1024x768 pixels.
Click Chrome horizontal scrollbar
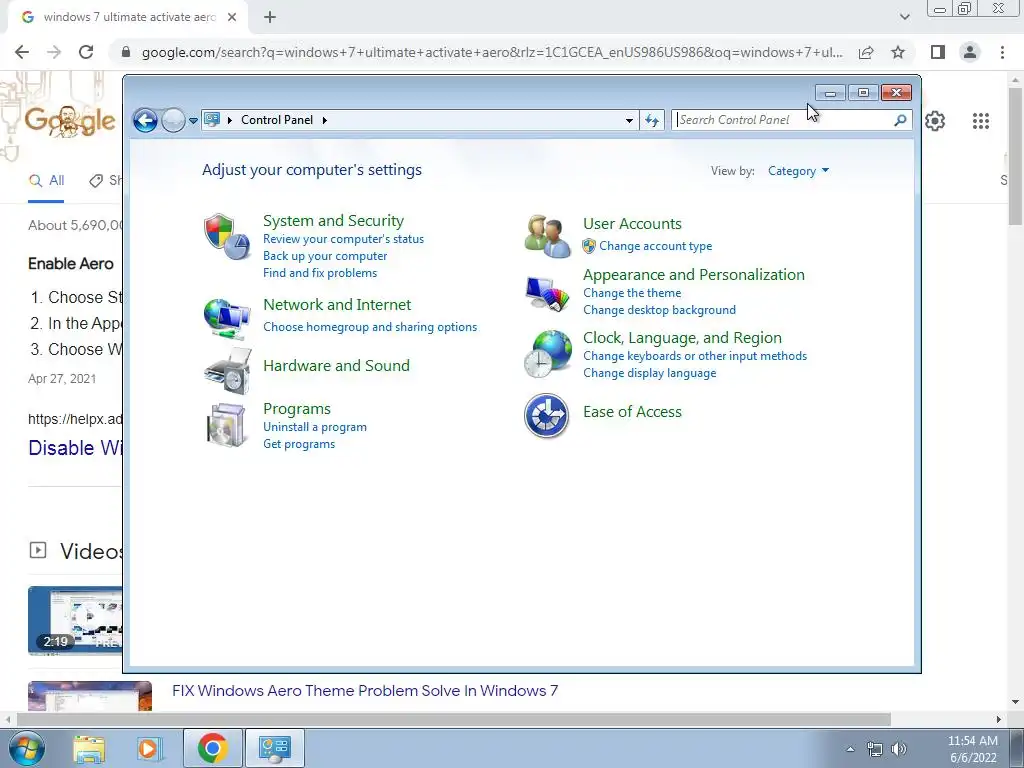click(x=453, y=719)
